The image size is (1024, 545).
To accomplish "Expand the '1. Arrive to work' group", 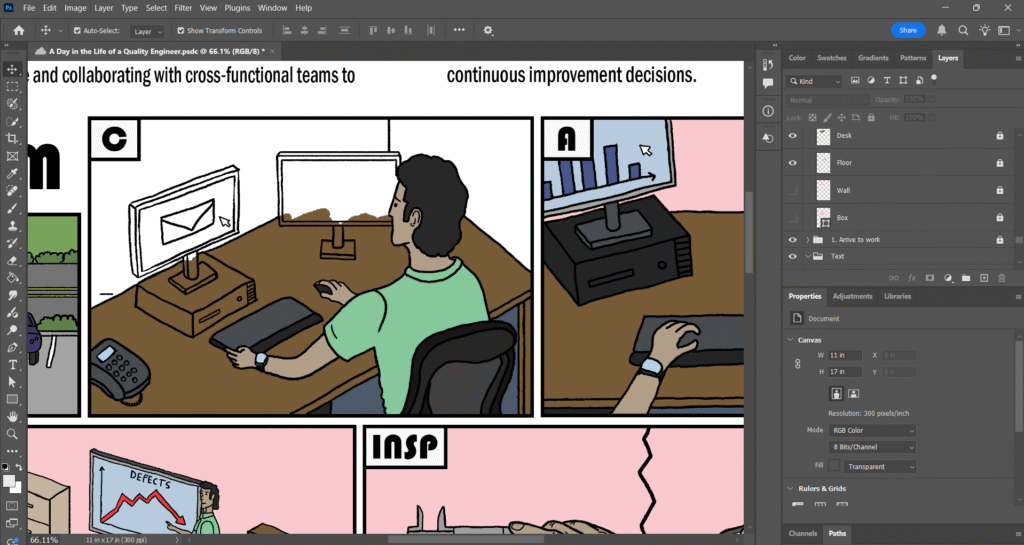I will (x=807, y=240).
